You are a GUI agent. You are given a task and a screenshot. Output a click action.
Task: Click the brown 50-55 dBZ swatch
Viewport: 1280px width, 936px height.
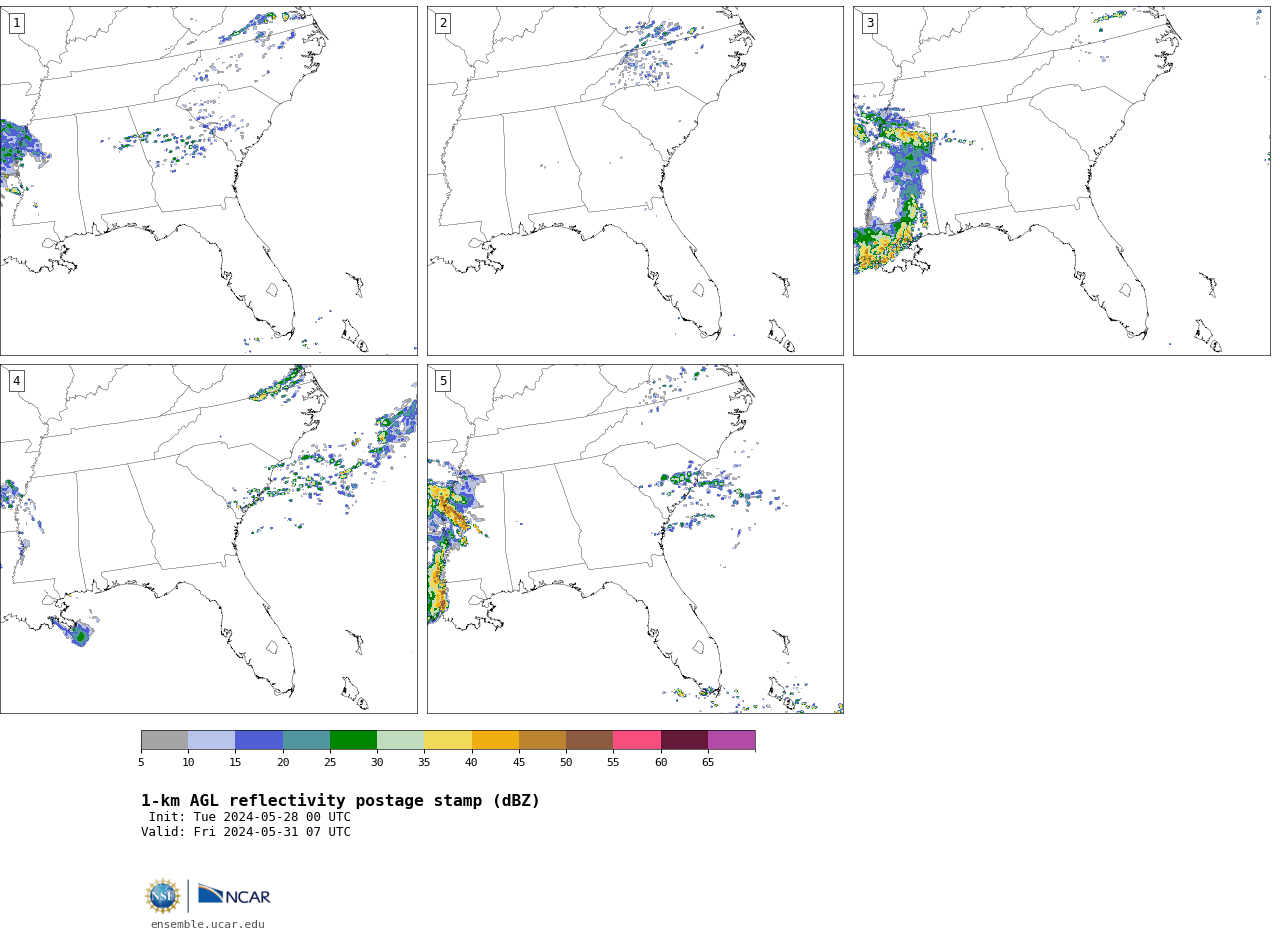coord(589,740)
